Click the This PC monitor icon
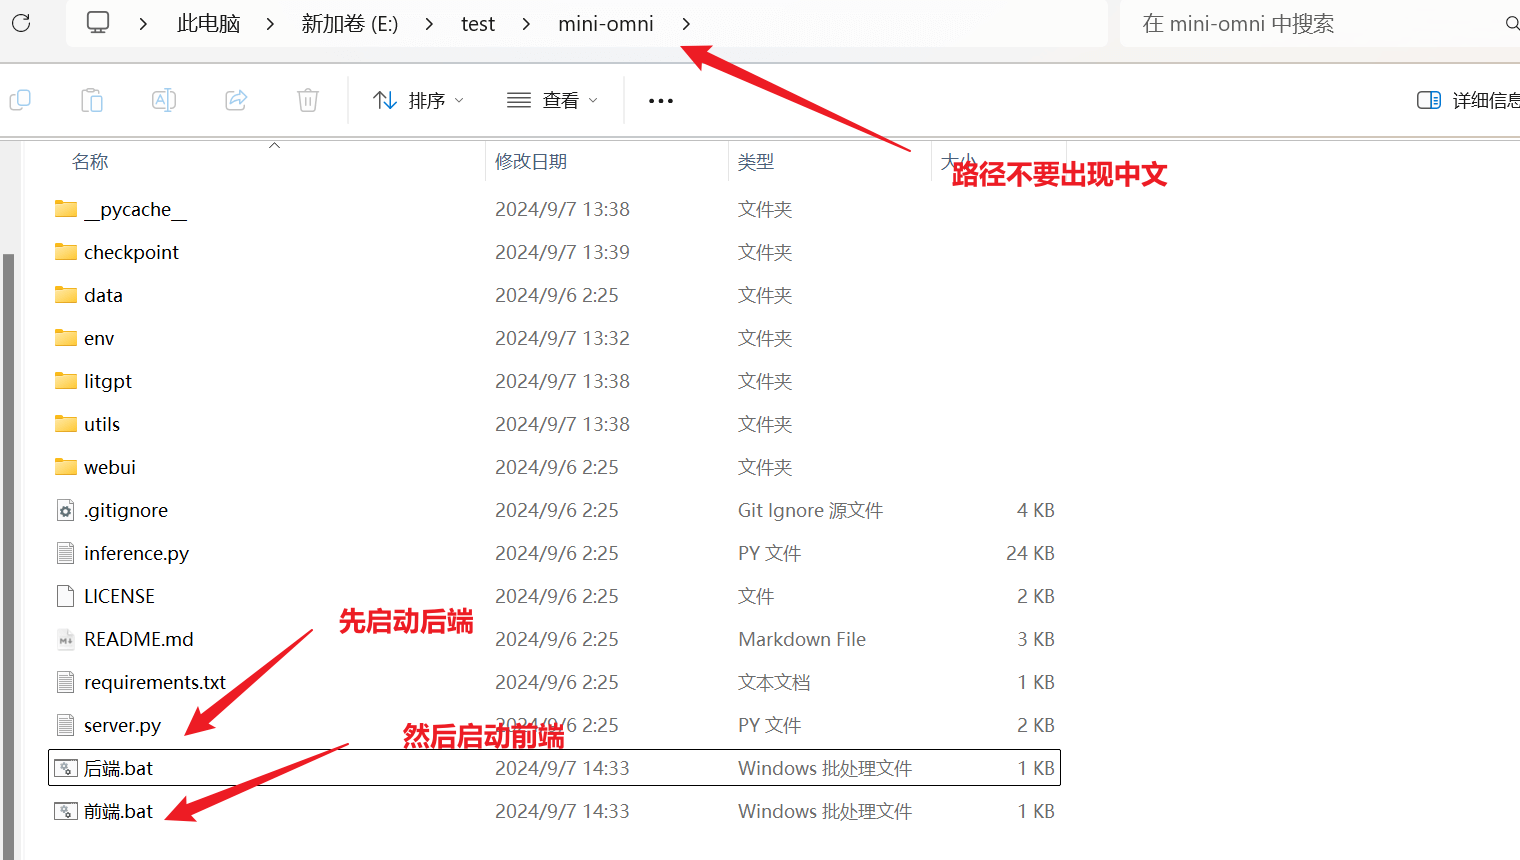The image size is (1520, 860). 98,23
